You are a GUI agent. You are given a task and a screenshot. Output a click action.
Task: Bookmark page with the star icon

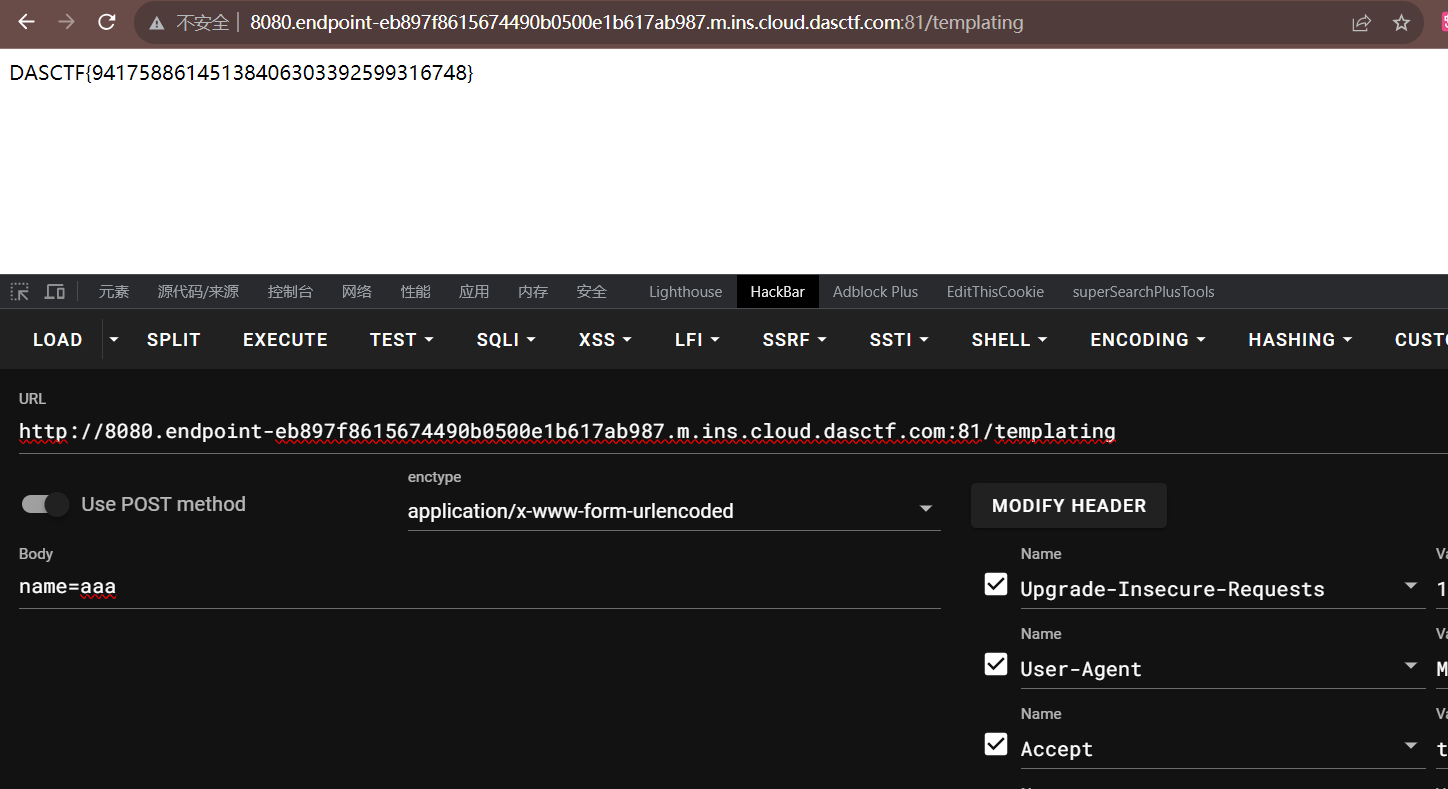coord(1401,23)
